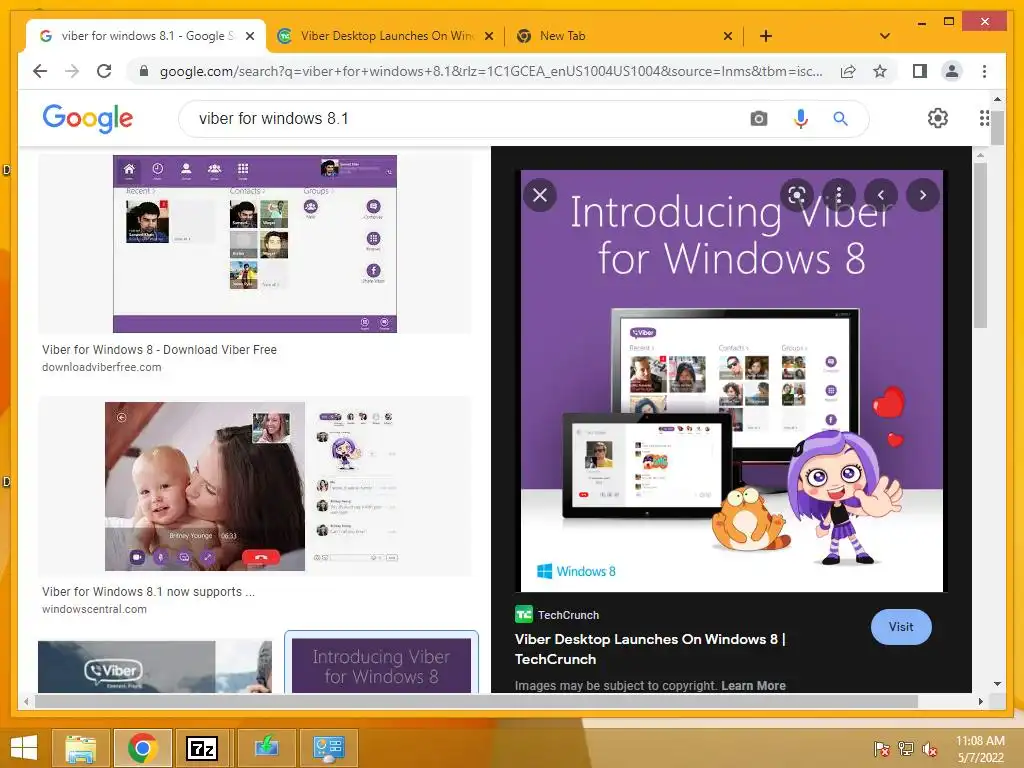The image size is (1024, 768).
Task: Open the Chrome three-dot menu
Action: click(x=984, y=71)
